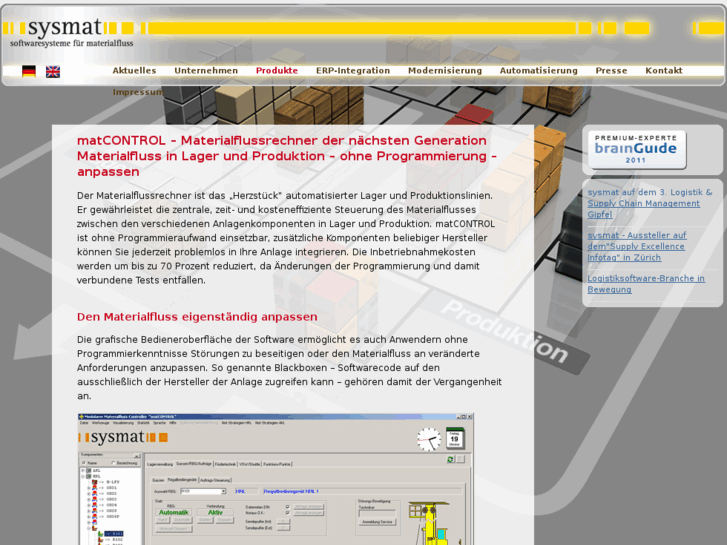Open the Datei menu in the matCONTROL screenshot
727x545 pixels.
[x=84, y=423]
